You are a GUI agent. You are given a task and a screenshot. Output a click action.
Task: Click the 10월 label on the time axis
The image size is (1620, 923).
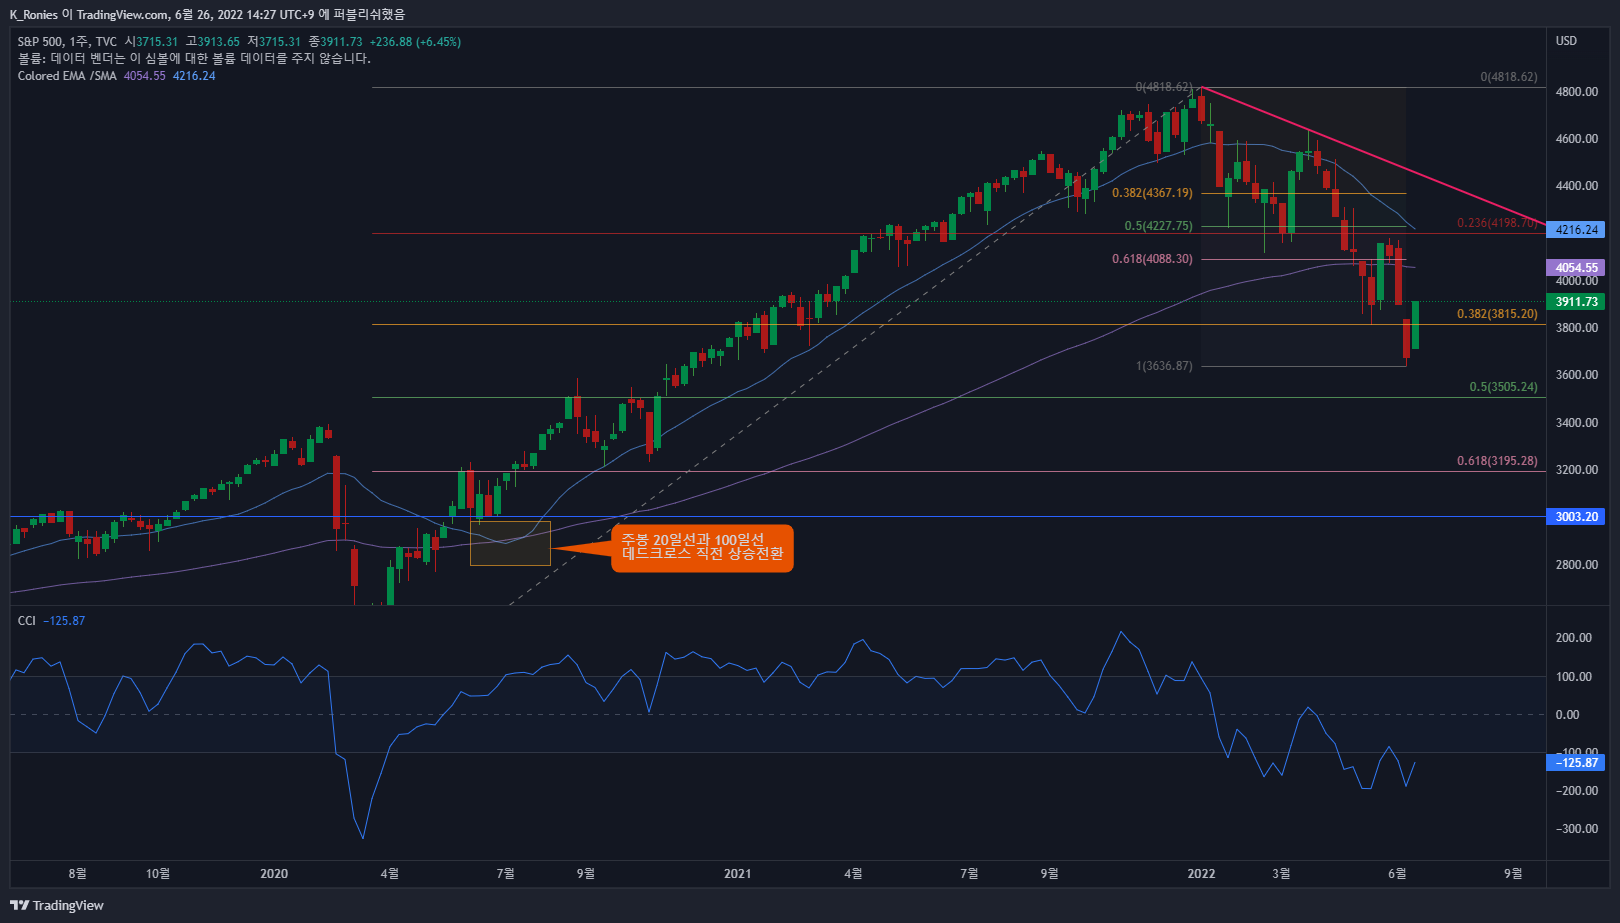[x=158, y=874]
